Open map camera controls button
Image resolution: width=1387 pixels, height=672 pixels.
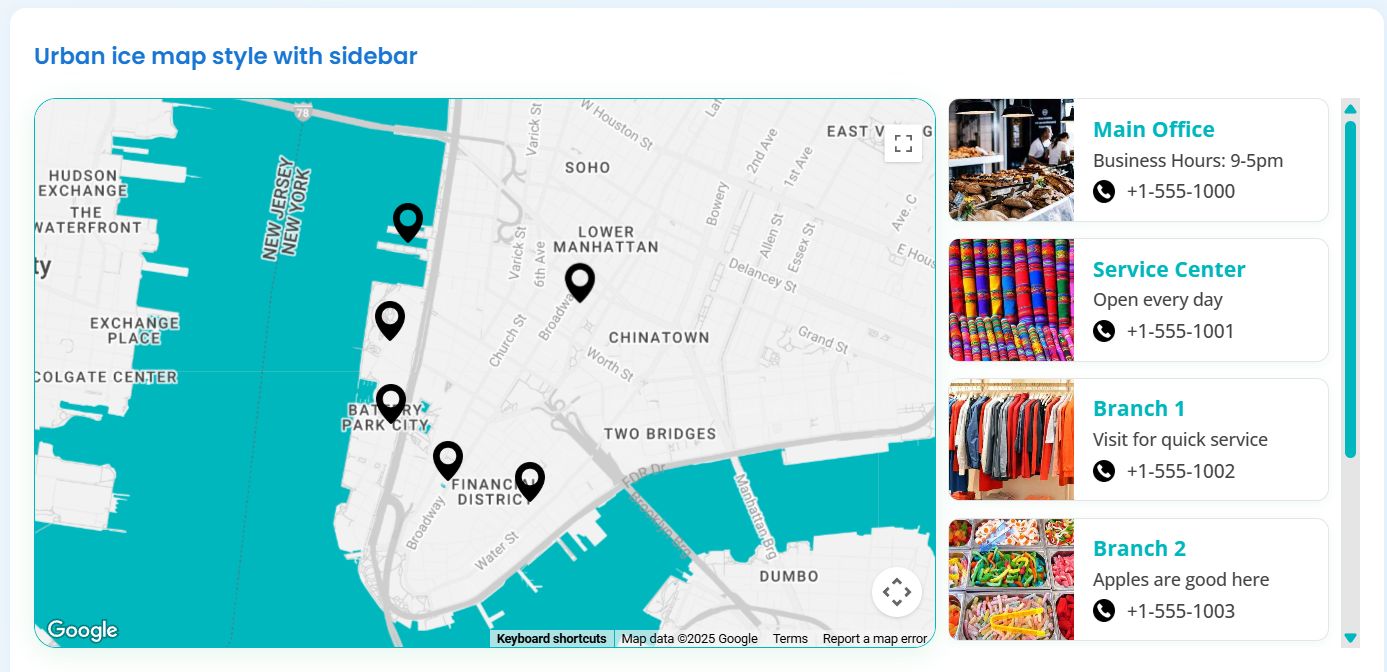click(896, 592)
